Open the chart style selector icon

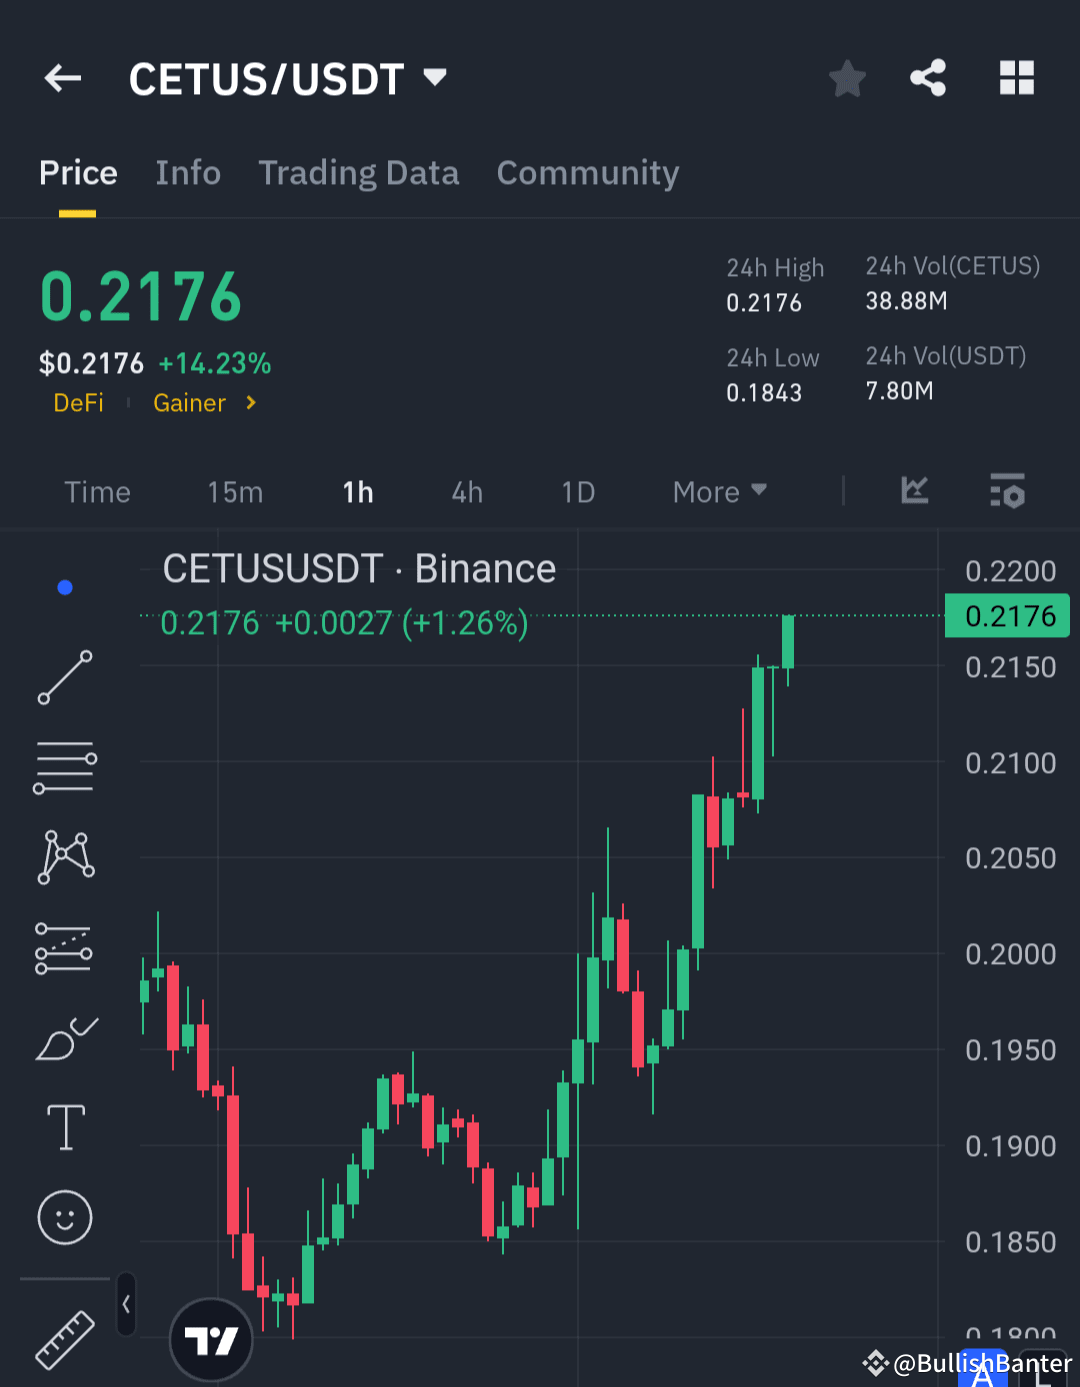coord(915,491)
